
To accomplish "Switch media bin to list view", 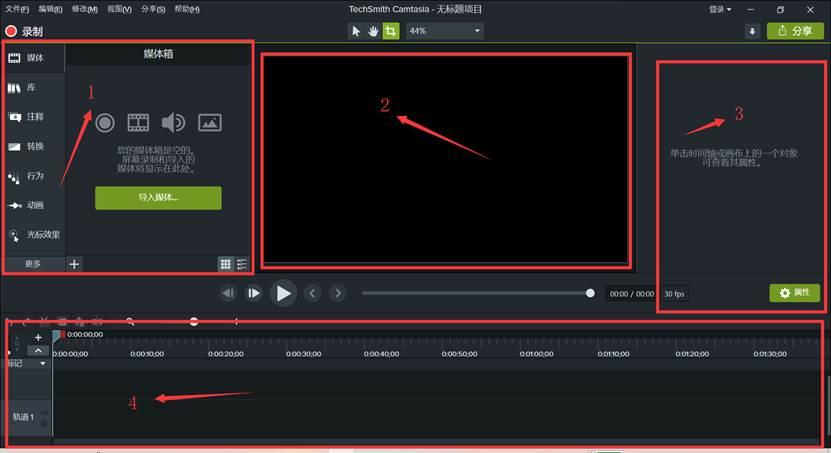I will pyautogui.click(x=242, y=264).
